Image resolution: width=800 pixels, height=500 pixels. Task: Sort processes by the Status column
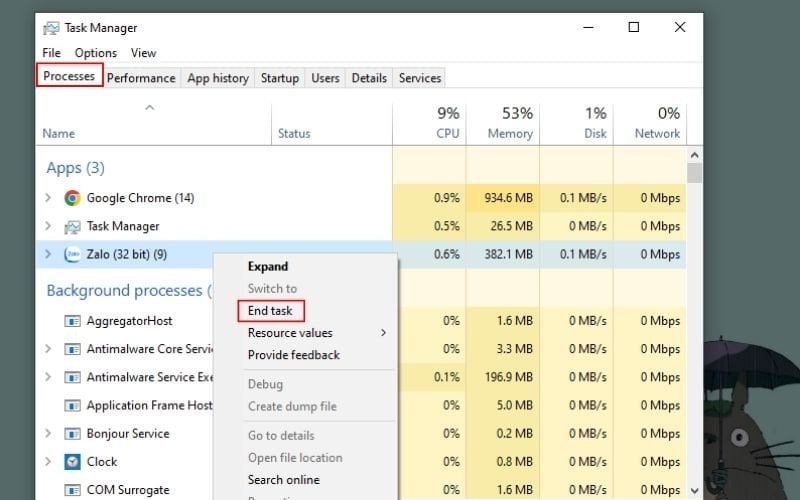pyautogui.click(x=332, y=125)
